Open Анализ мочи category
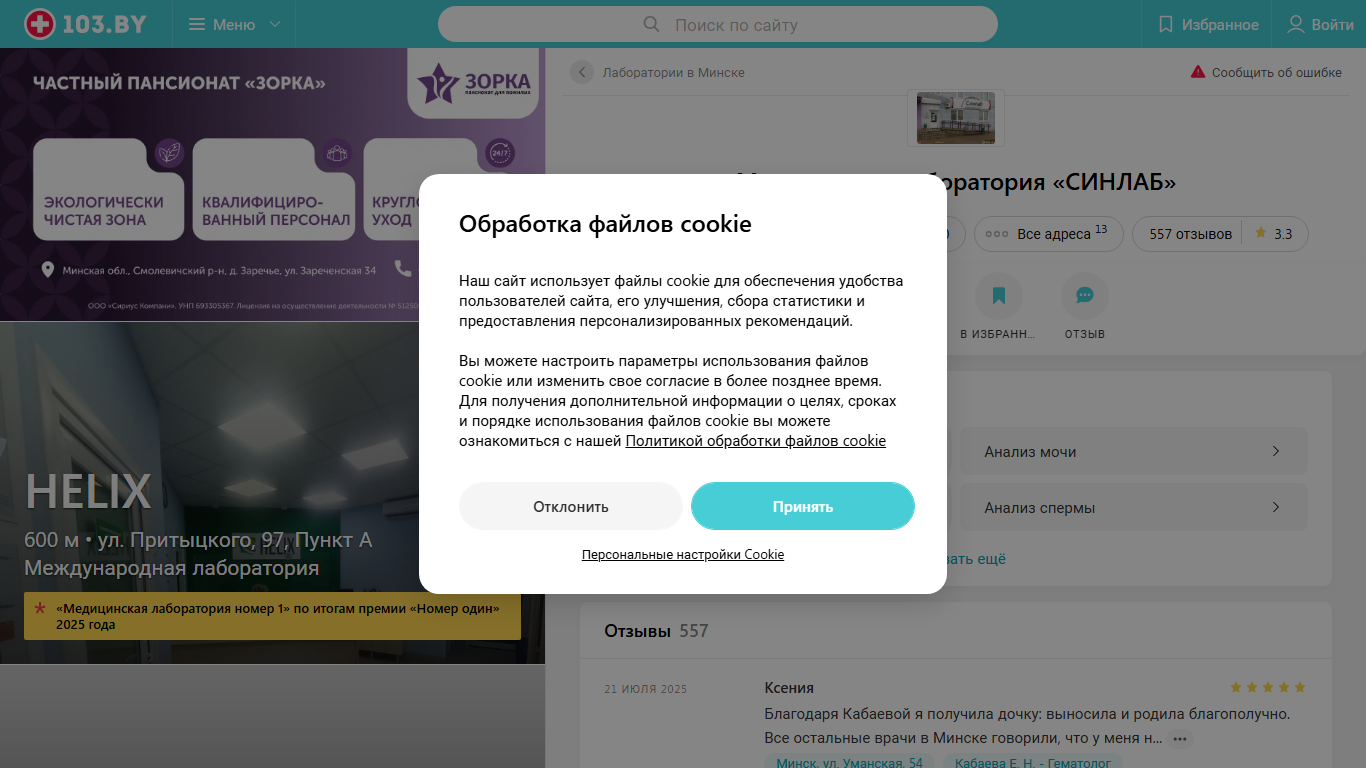1366x768 pixels. (x=1134, y=451)
